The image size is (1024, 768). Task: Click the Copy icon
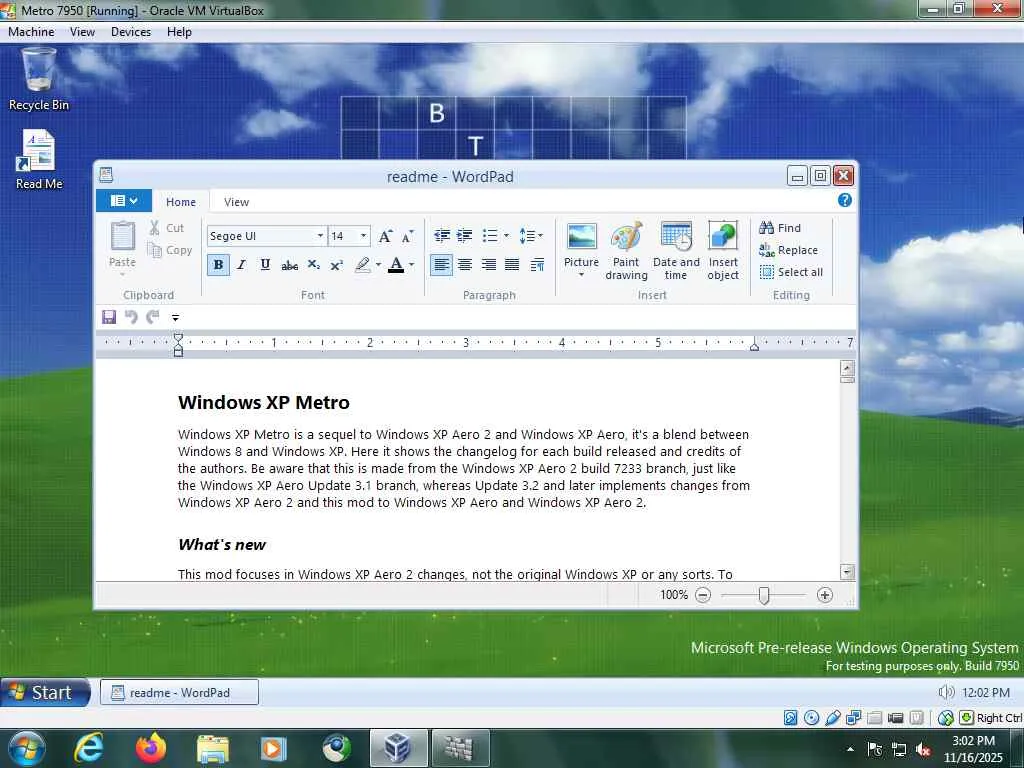pyautogui.click(x=154, y=249)
